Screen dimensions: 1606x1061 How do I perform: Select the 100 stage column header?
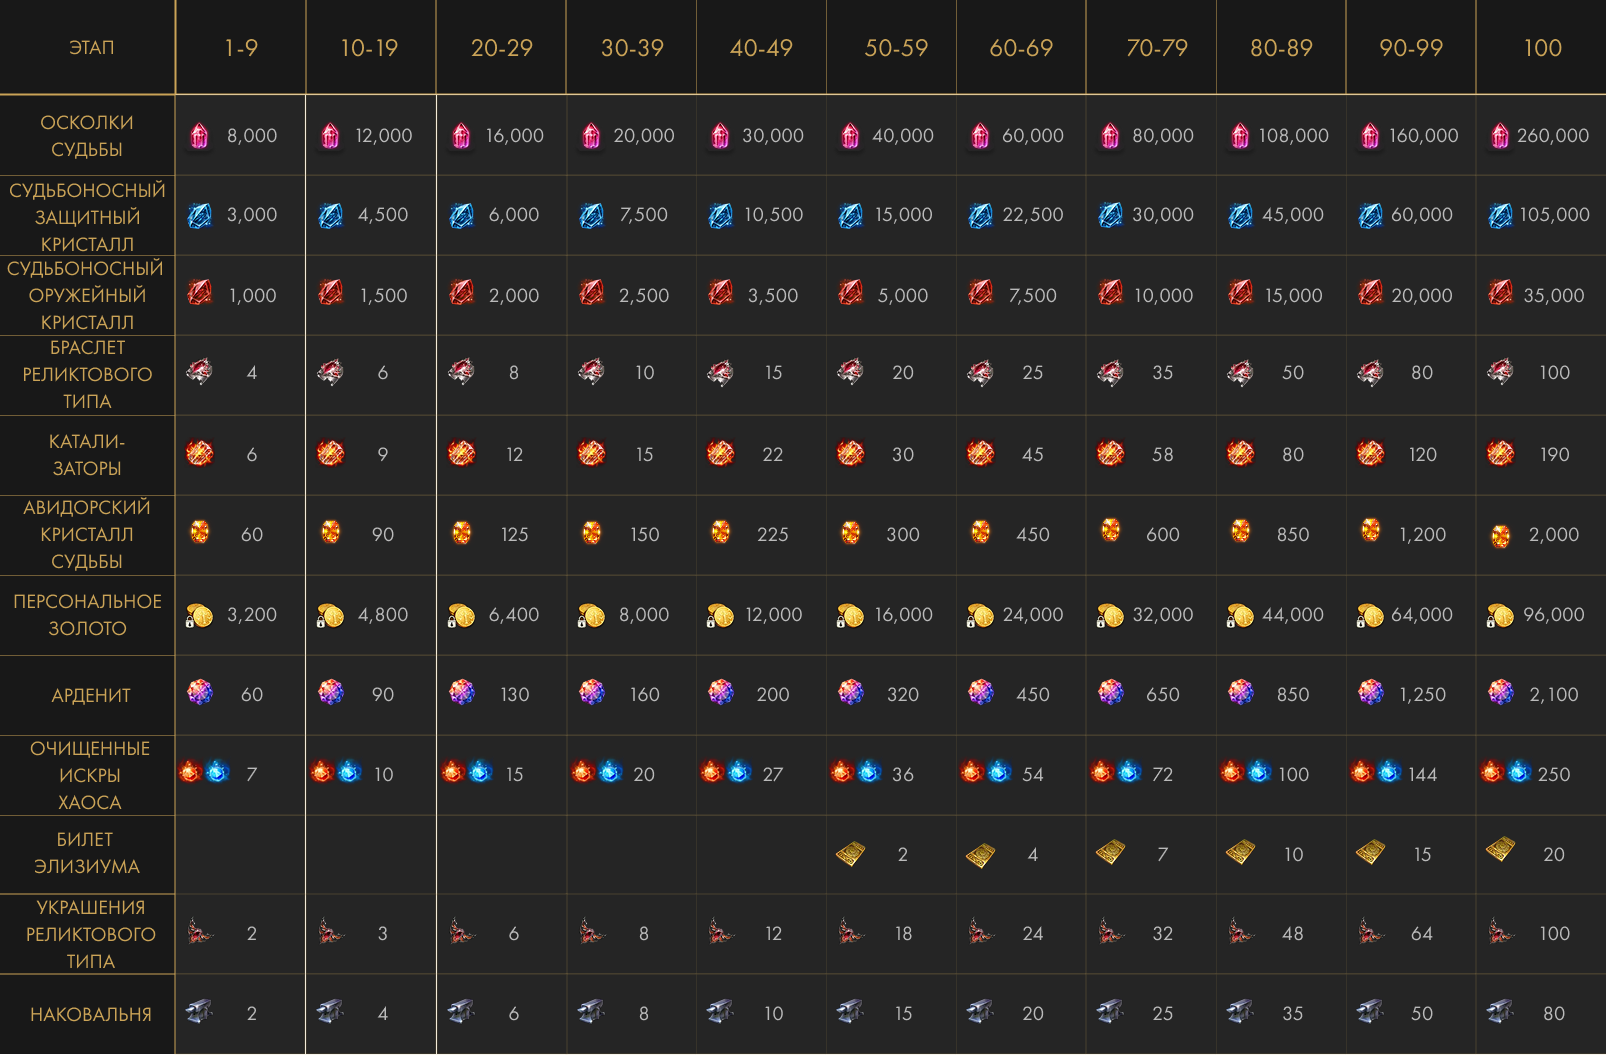coord(1542,48)
